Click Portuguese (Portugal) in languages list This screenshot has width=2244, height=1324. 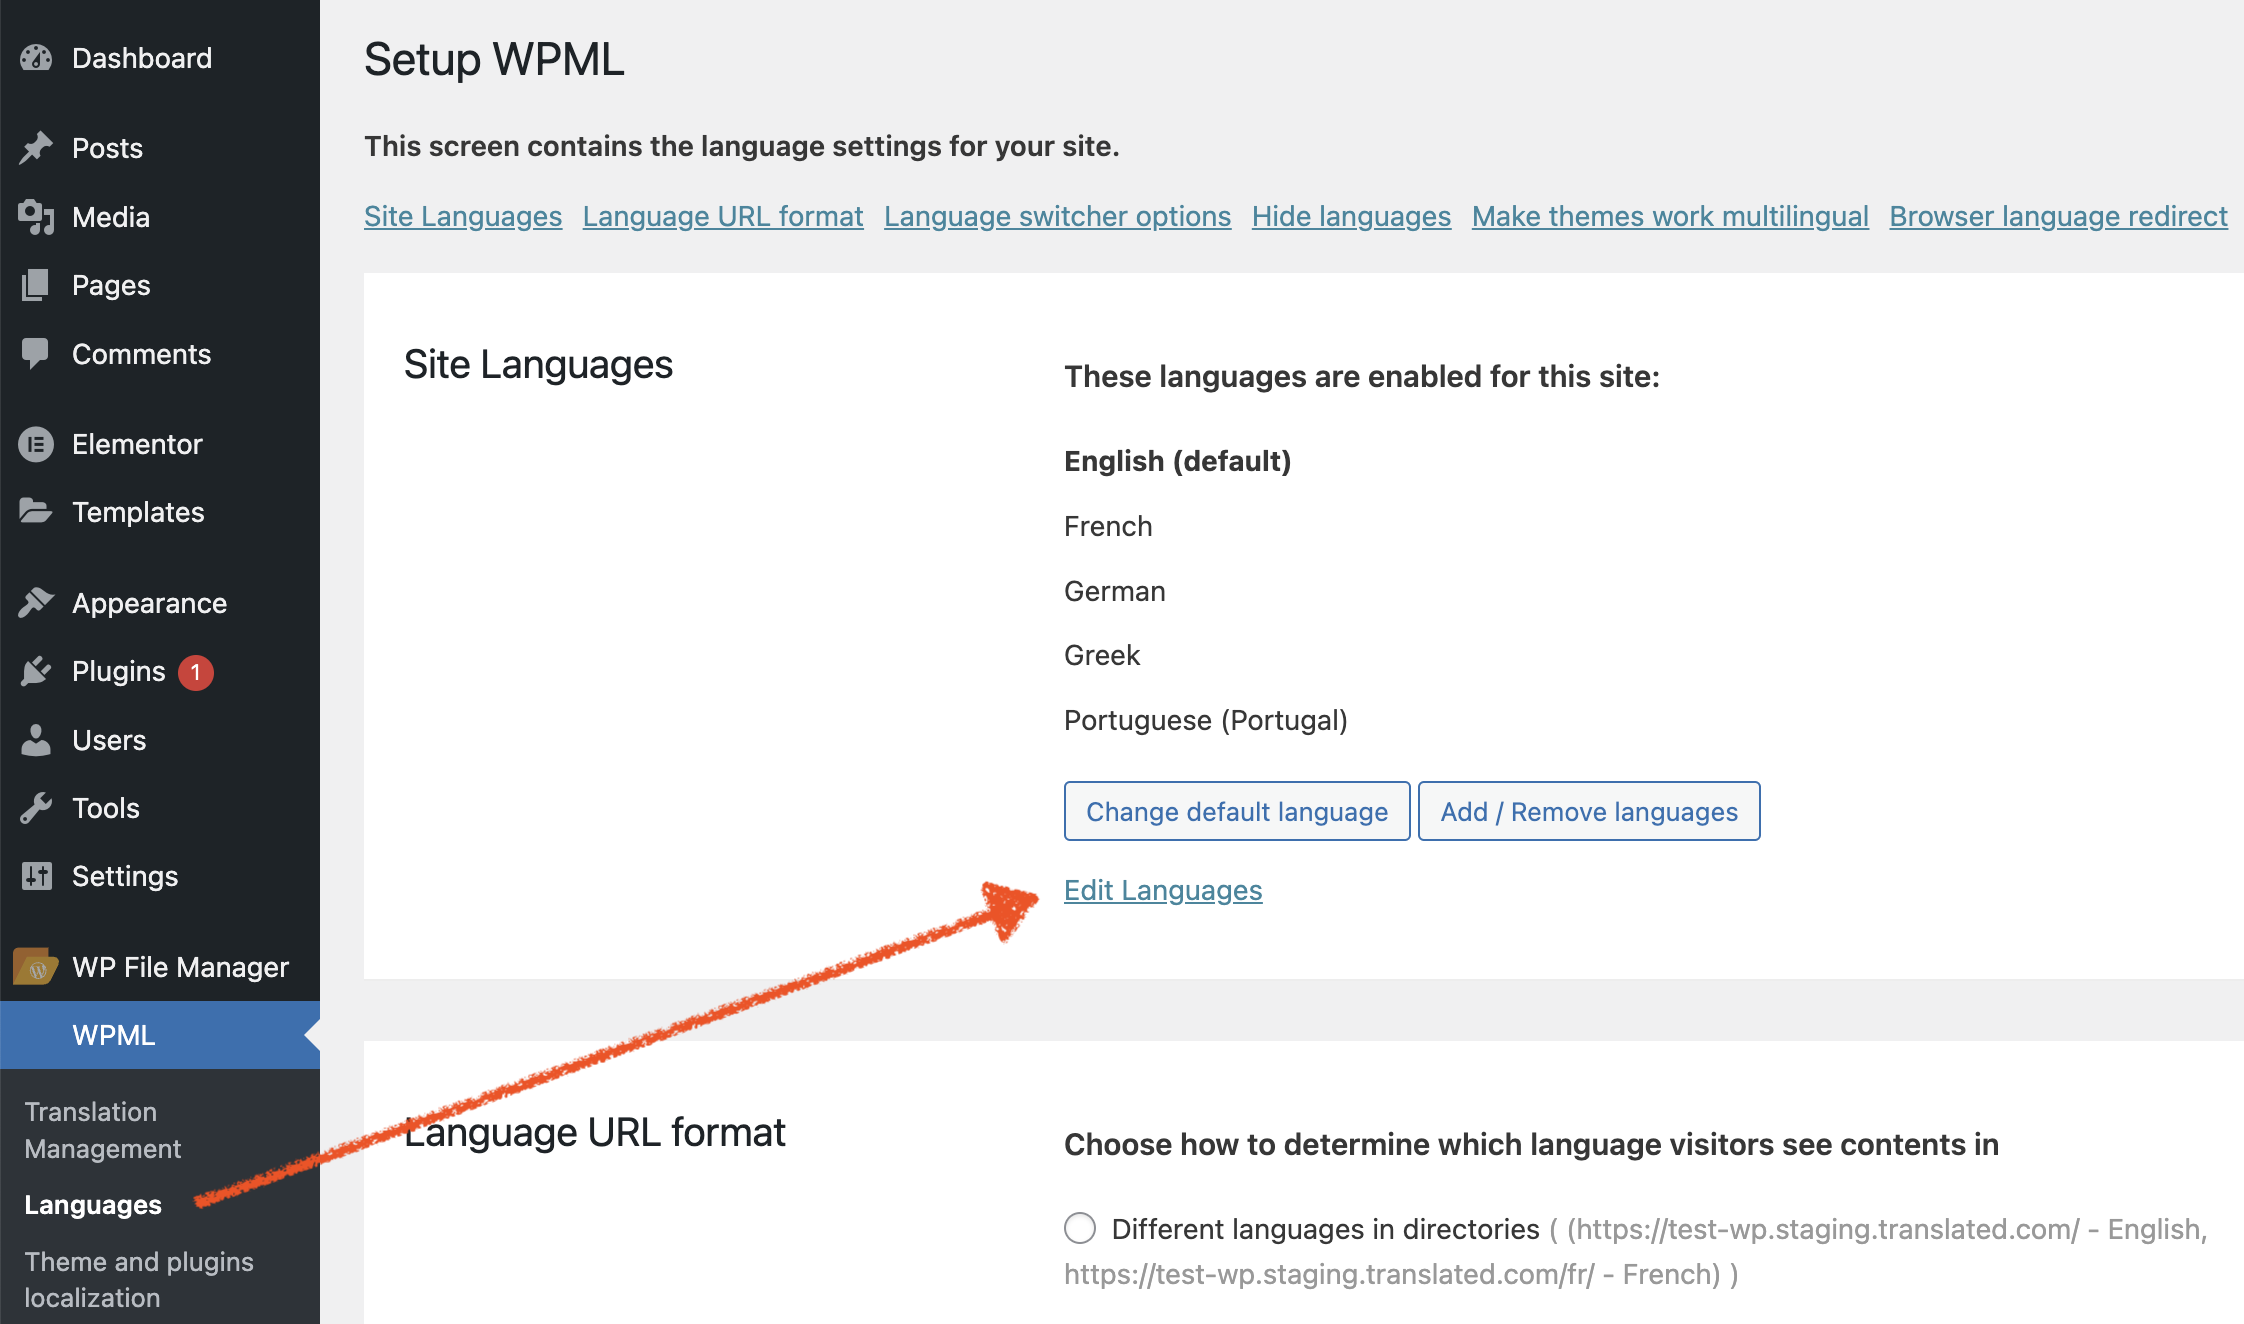(1206, 721)
